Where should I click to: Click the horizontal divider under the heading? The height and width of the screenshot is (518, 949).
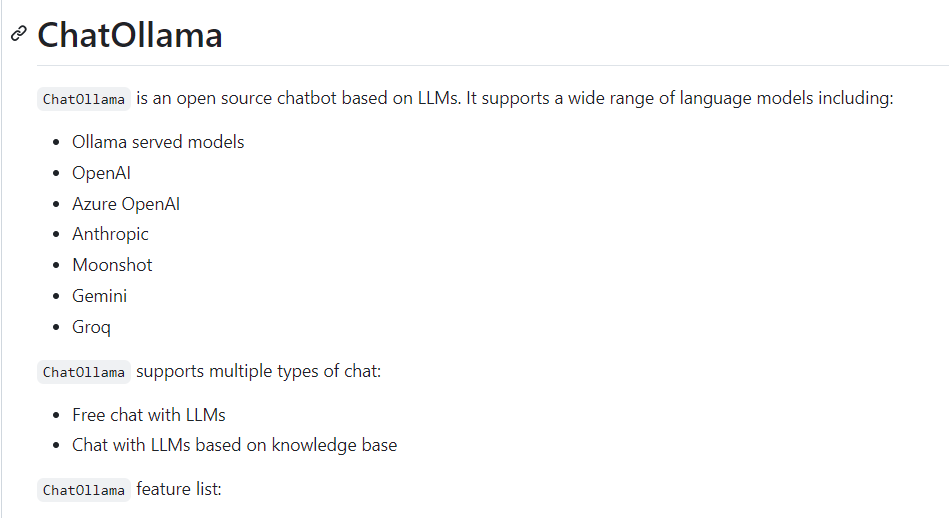(493, 65)
